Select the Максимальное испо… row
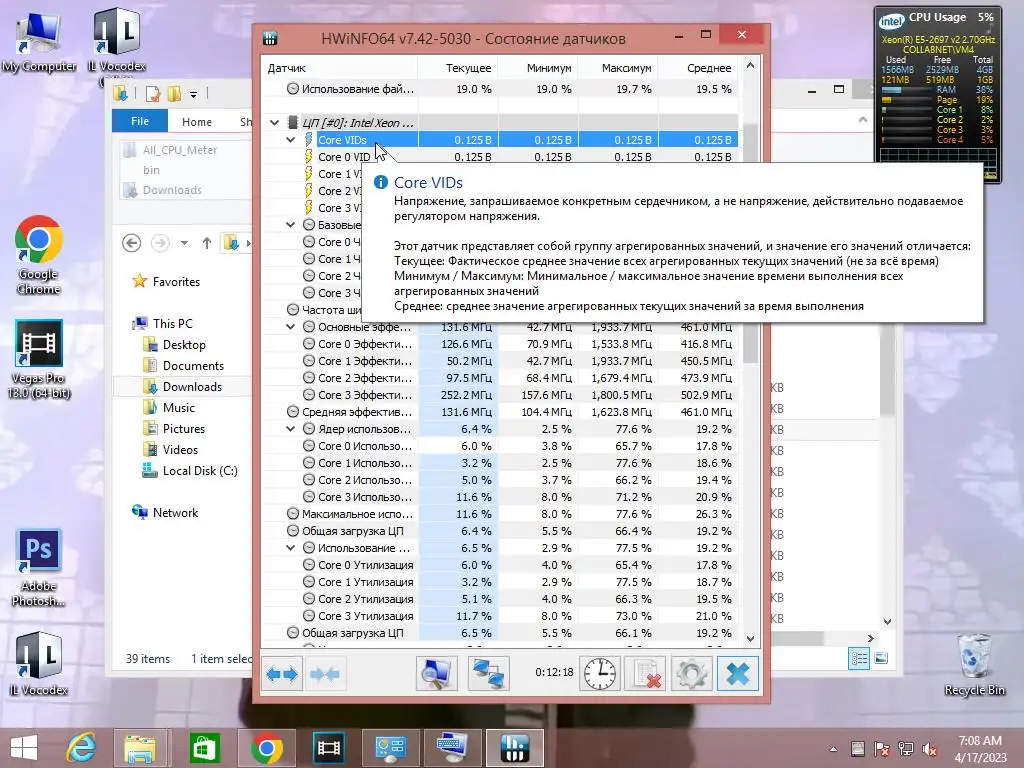1024x768 pixels. click(500, 514)
